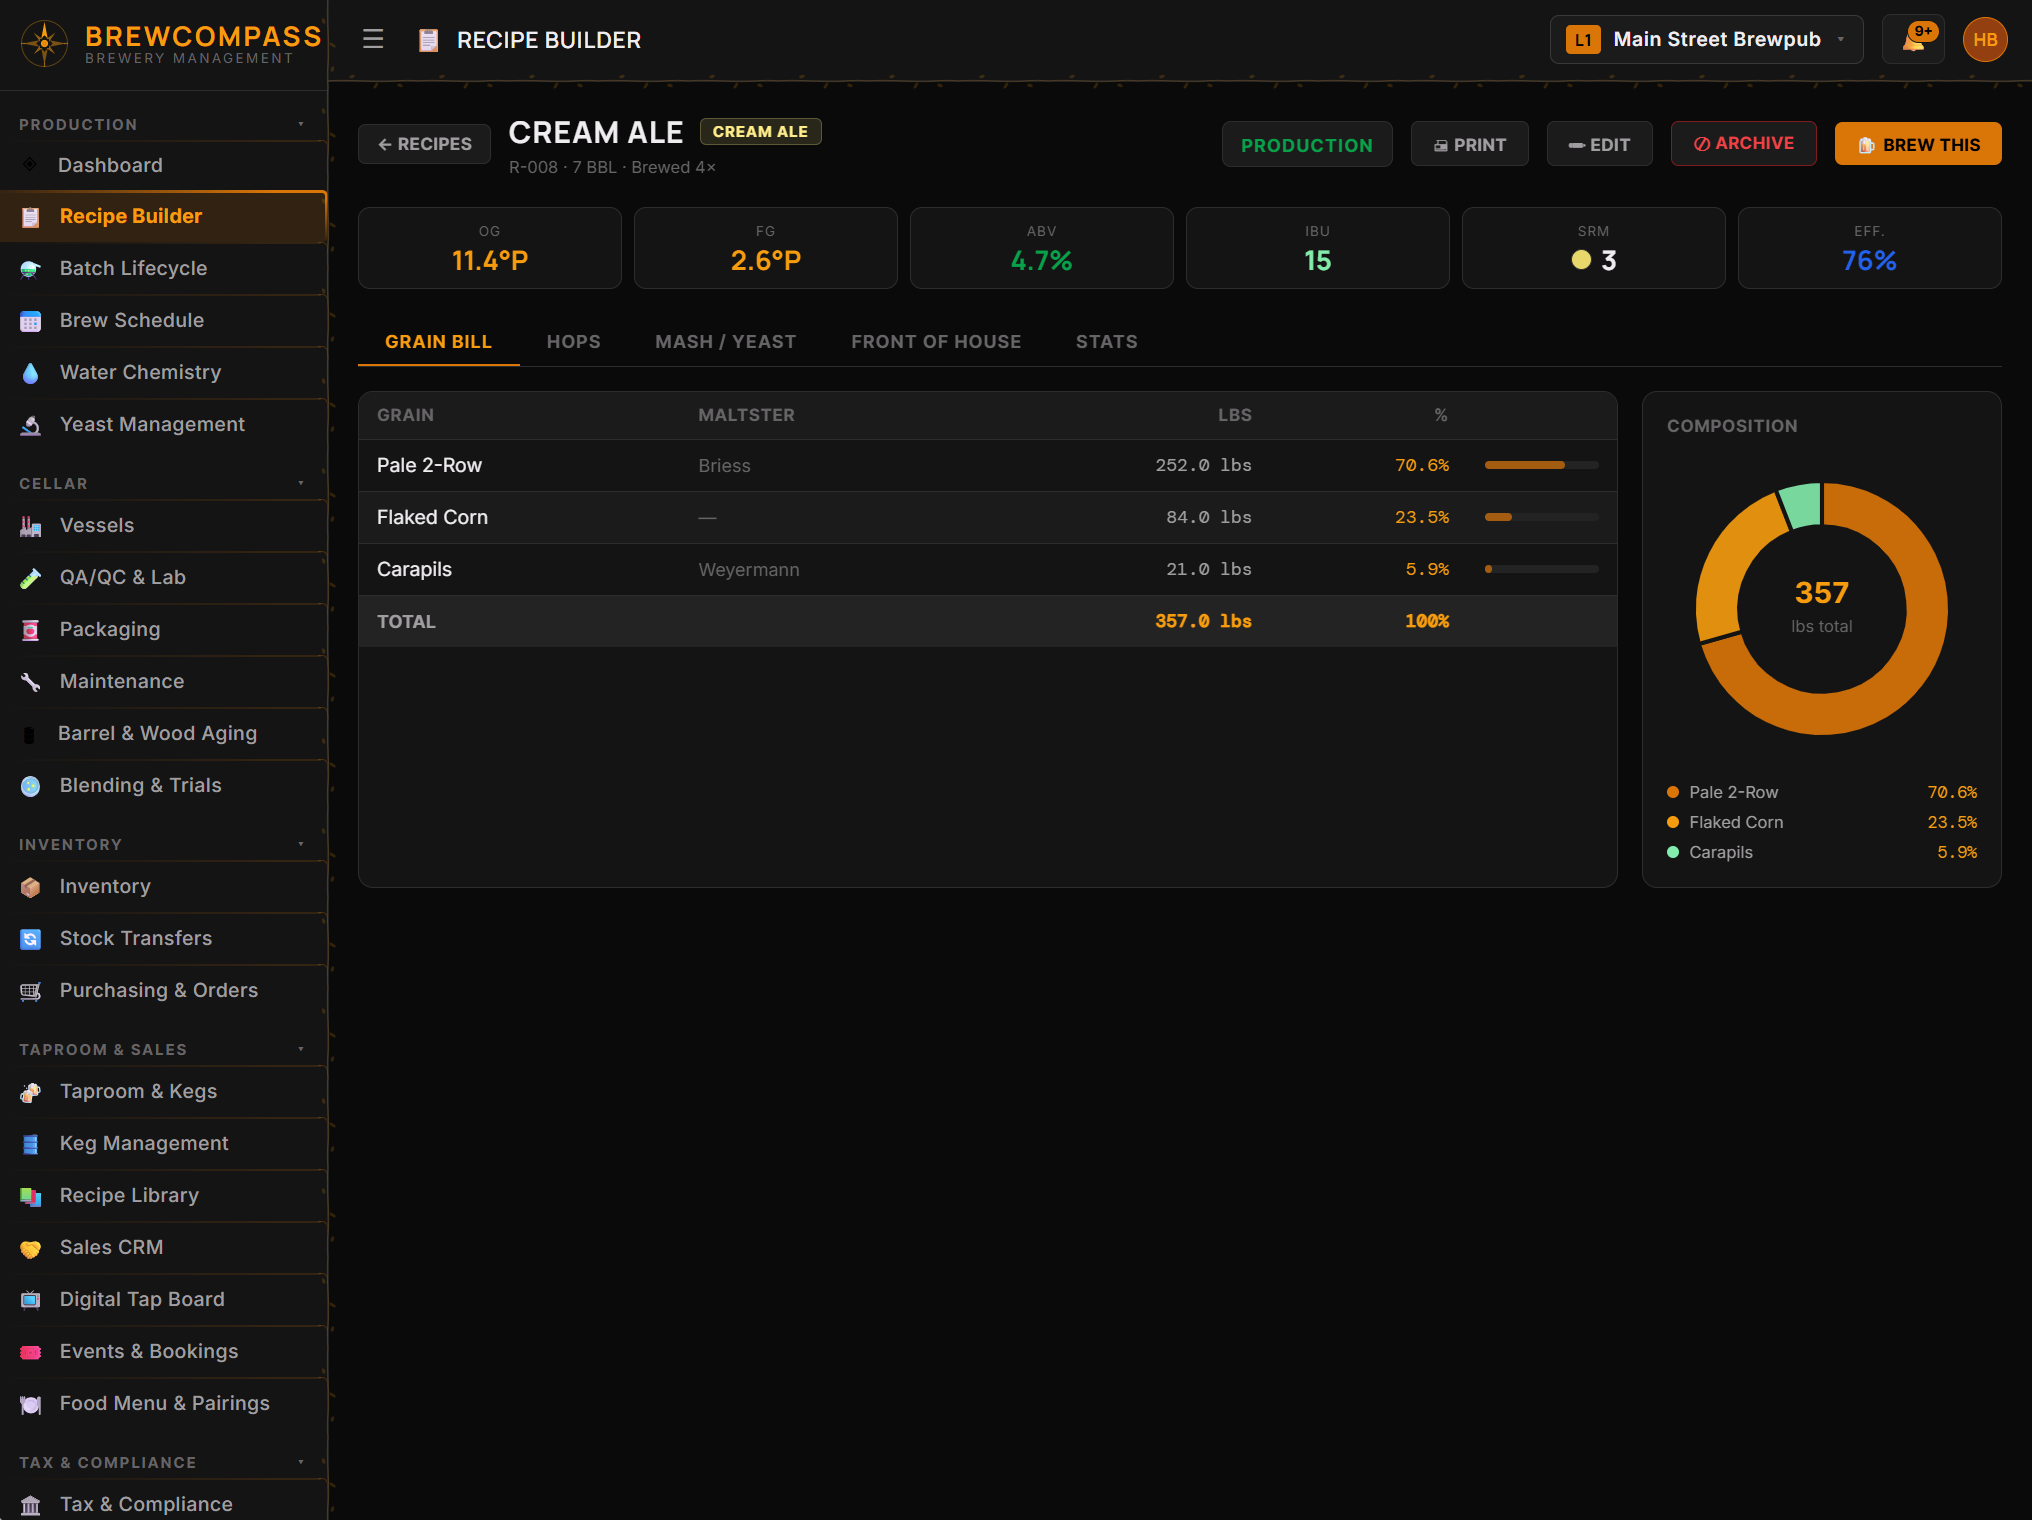
Task: Click the Sales CRM handshake icon
Action: point(30,1248)
